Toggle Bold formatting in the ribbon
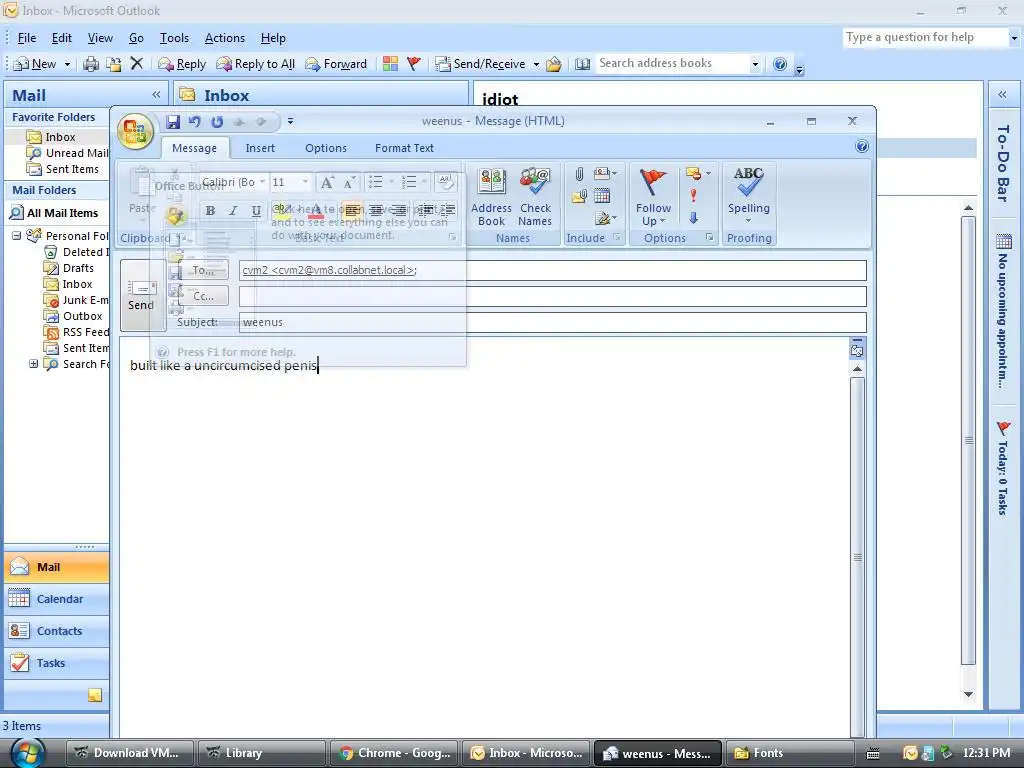Viewport: 1024px width, 768px height. click(x=210, y=210)
